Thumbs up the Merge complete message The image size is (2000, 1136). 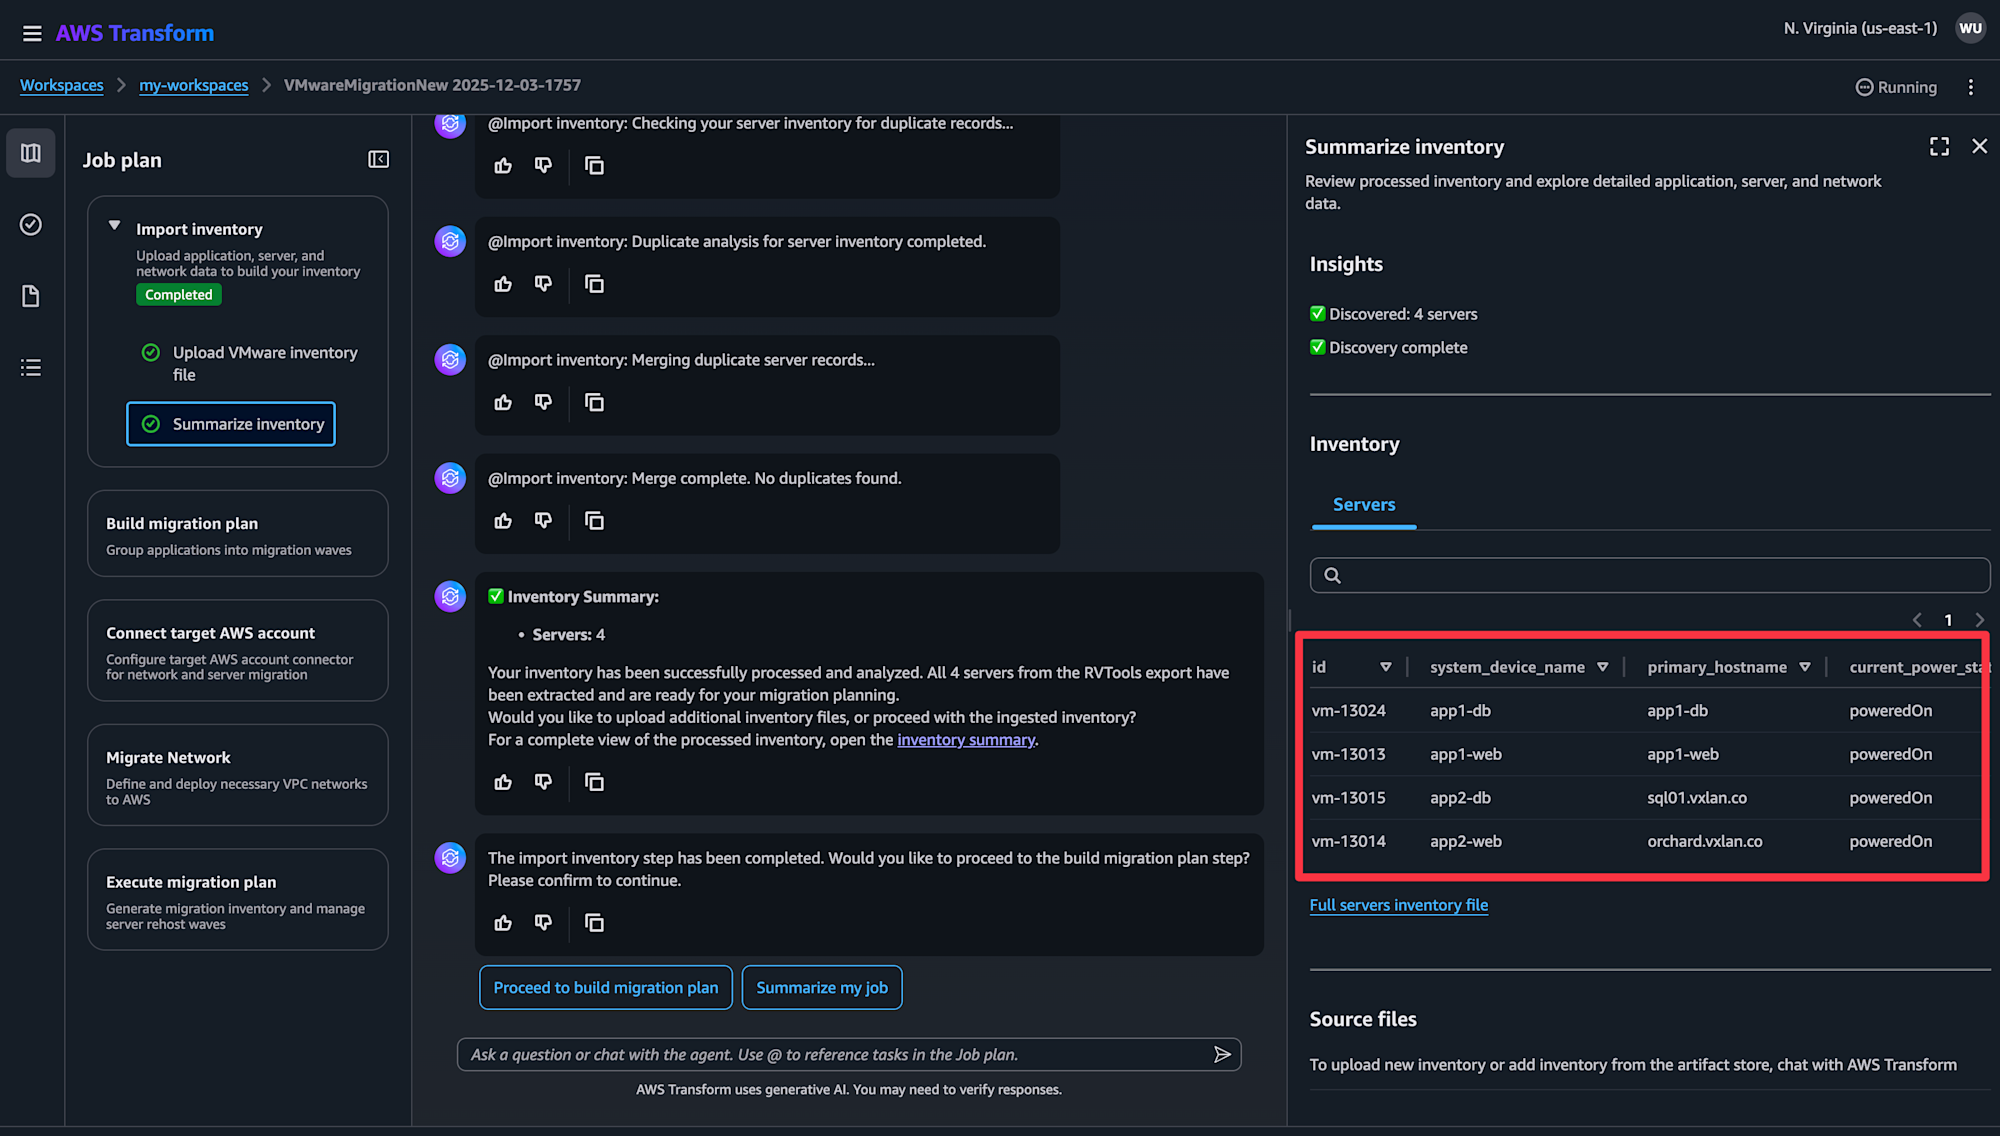pyautogui.click(x=503, y=521)
